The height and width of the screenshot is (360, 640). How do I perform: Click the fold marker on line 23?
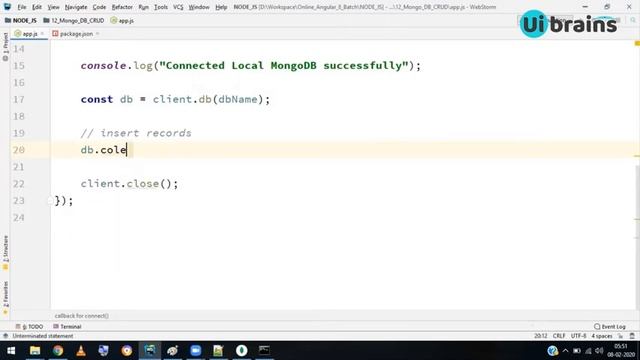pos(51,200)
